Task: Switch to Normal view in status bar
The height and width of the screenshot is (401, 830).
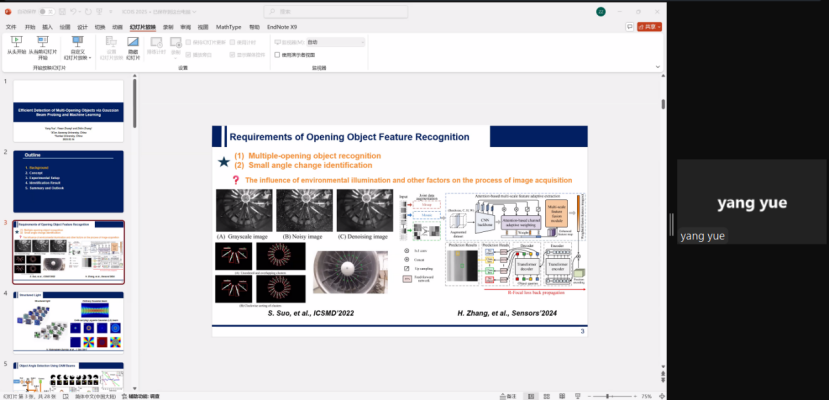Action: 531,396
